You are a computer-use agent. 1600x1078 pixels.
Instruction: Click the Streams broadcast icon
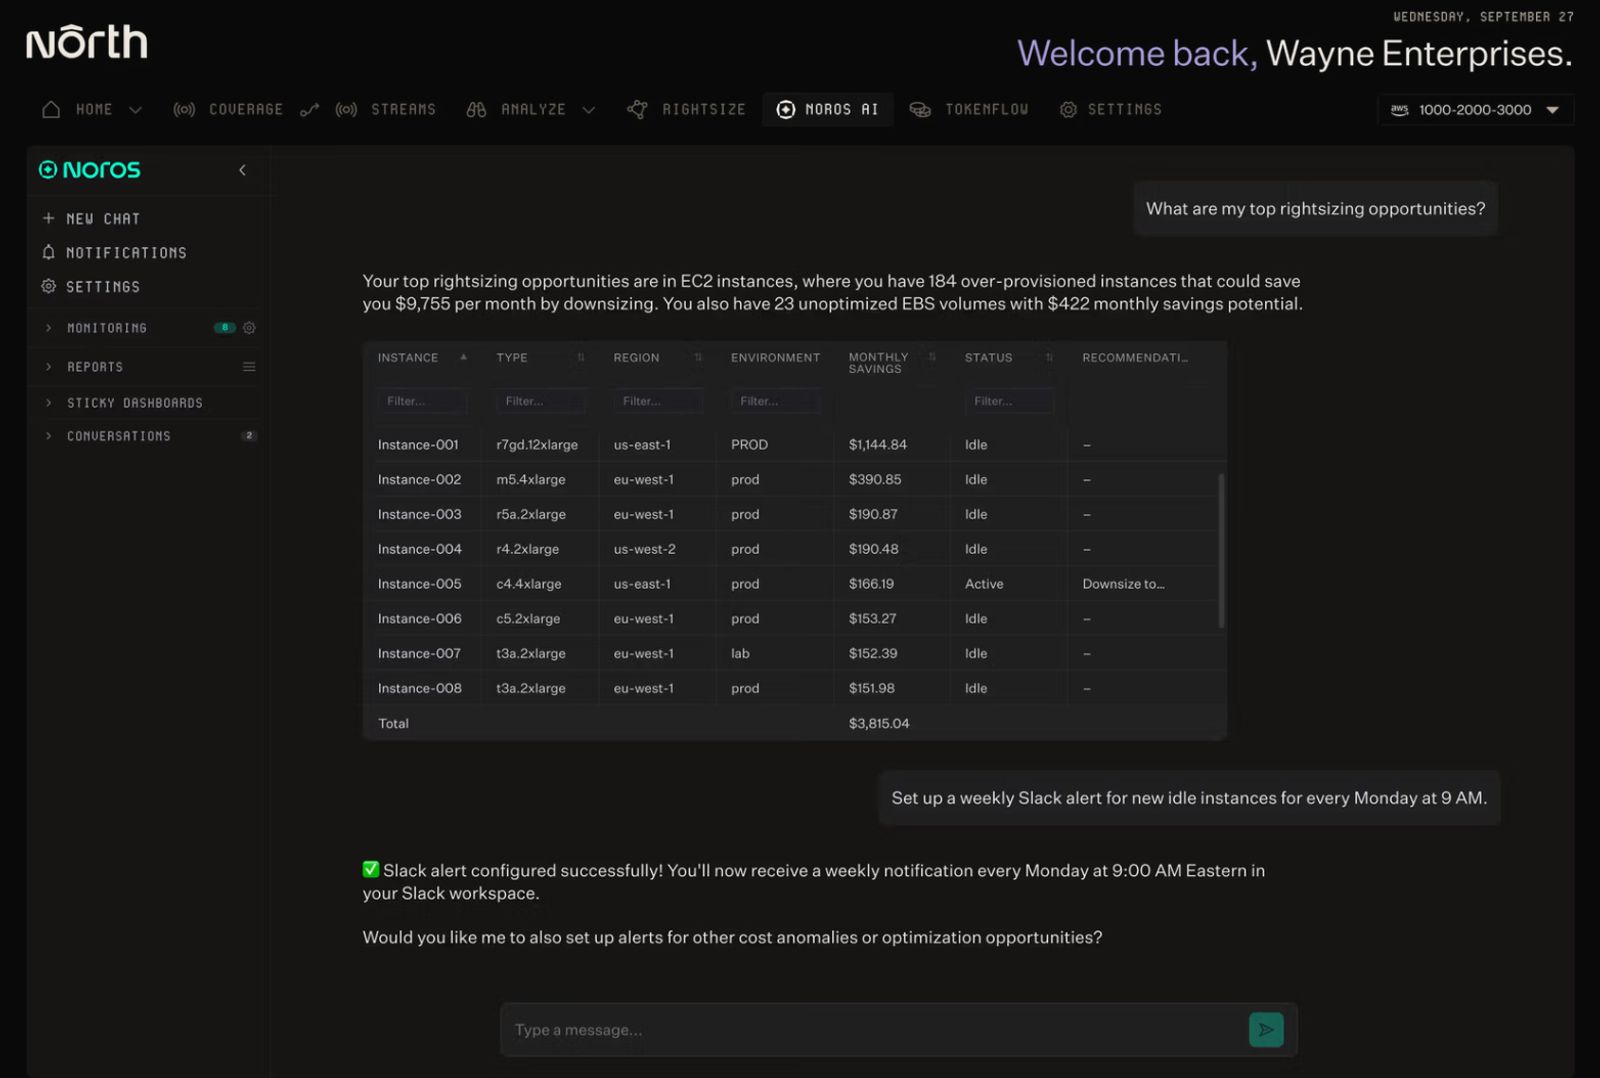pyautogui.click(x=346, y=109)
